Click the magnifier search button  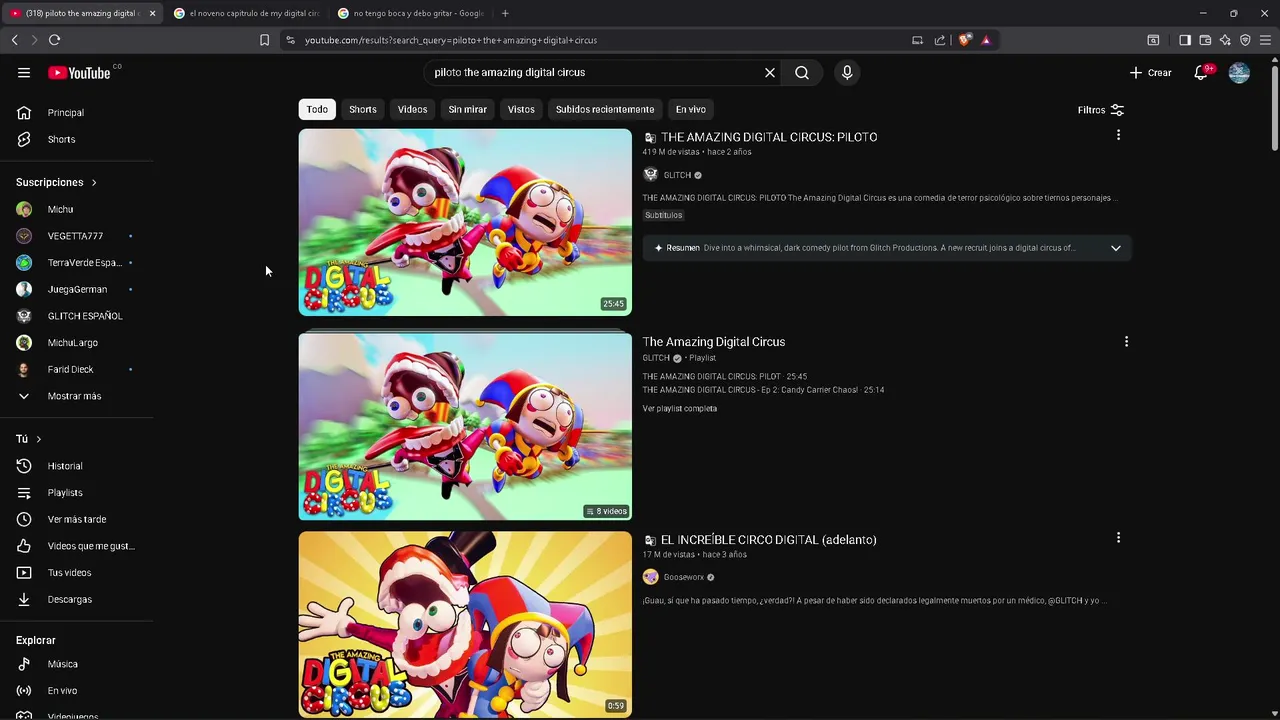point(802,72)
